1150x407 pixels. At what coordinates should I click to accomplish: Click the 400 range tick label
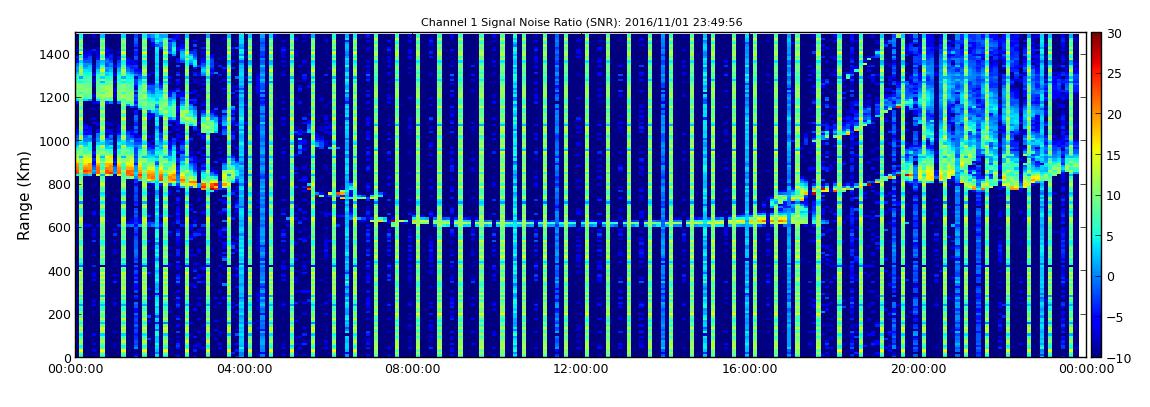tap(59, 271)
